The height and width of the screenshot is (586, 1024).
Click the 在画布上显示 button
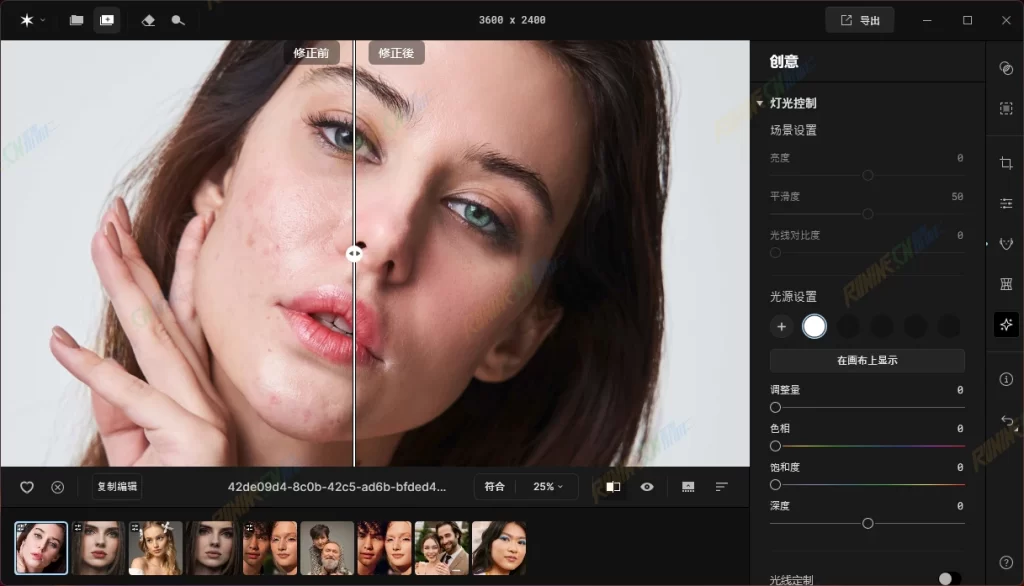[x=866, y=360]
